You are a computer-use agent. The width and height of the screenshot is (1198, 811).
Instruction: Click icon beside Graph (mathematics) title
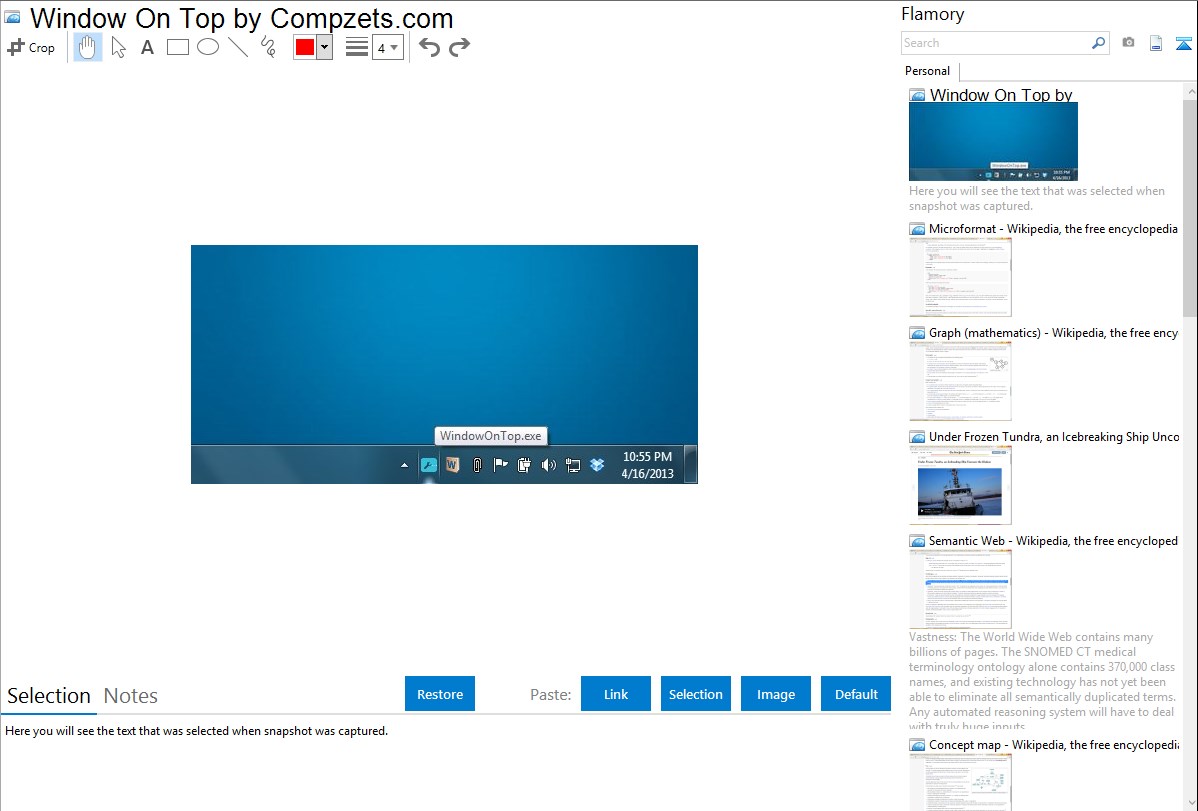(917, 333)
